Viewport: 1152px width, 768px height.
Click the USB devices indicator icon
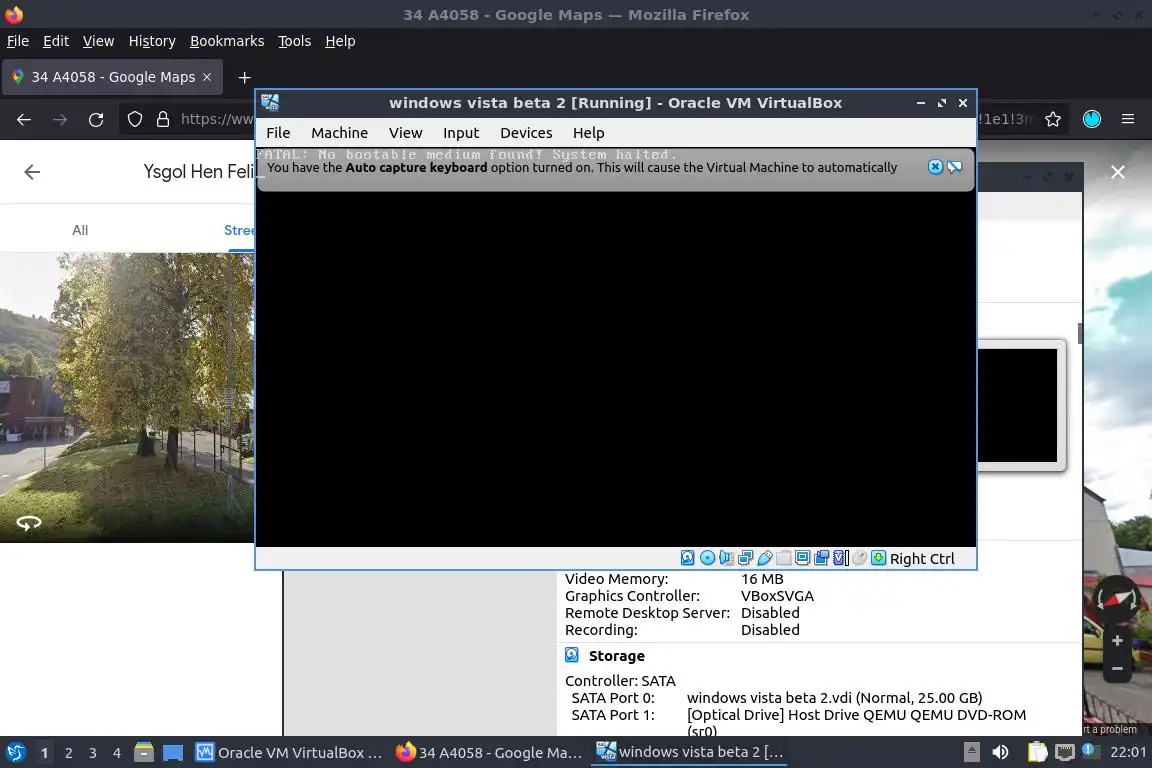coord(764,558)
